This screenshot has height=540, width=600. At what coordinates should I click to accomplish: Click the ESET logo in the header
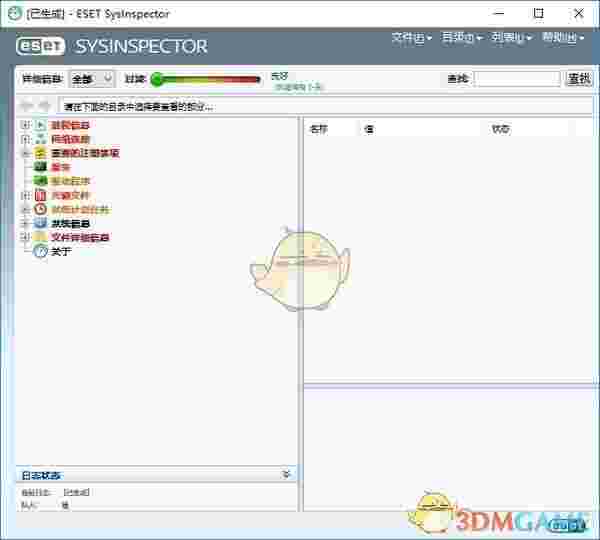[x=40, y=46]
